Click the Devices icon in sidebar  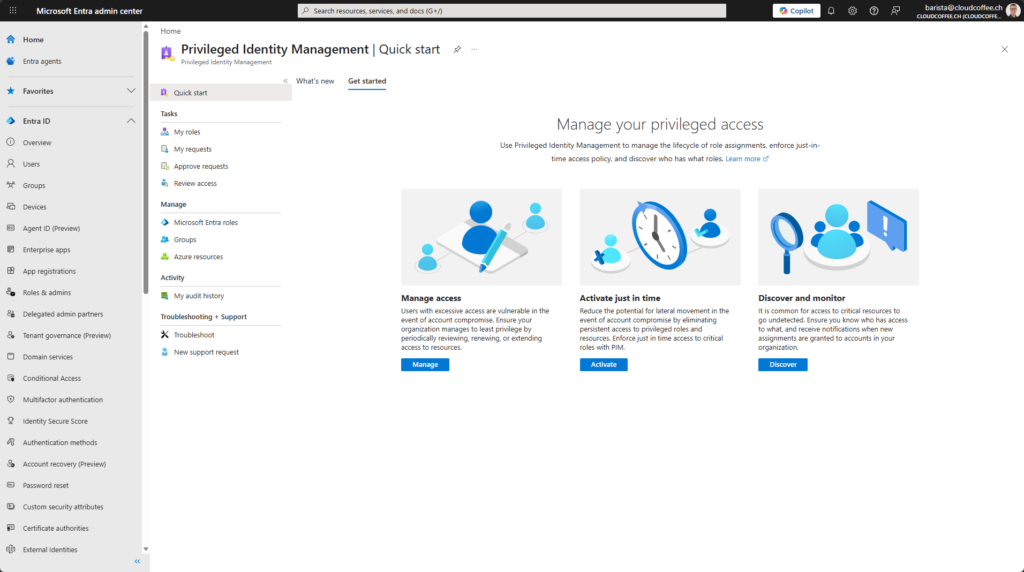click(x=10, y=206)
